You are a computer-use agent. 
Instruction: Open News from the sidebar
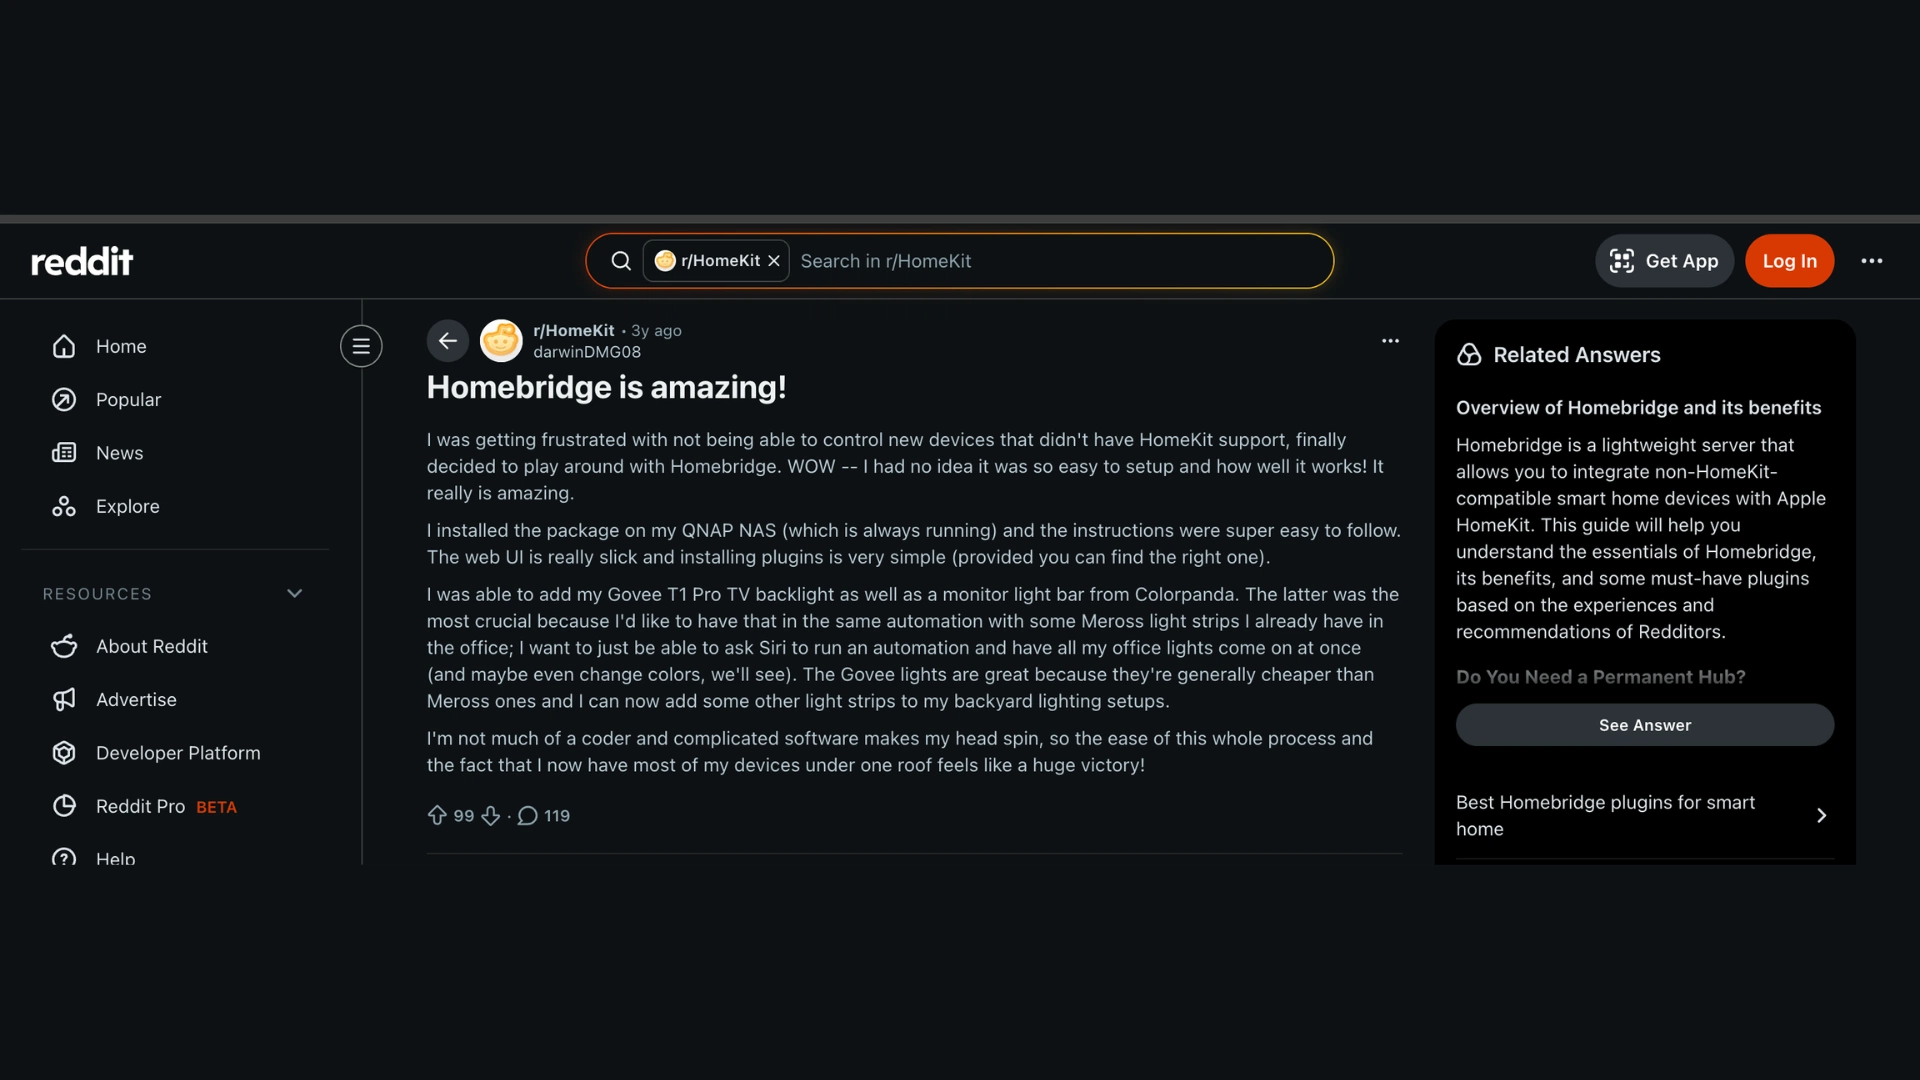click(119, 452)
